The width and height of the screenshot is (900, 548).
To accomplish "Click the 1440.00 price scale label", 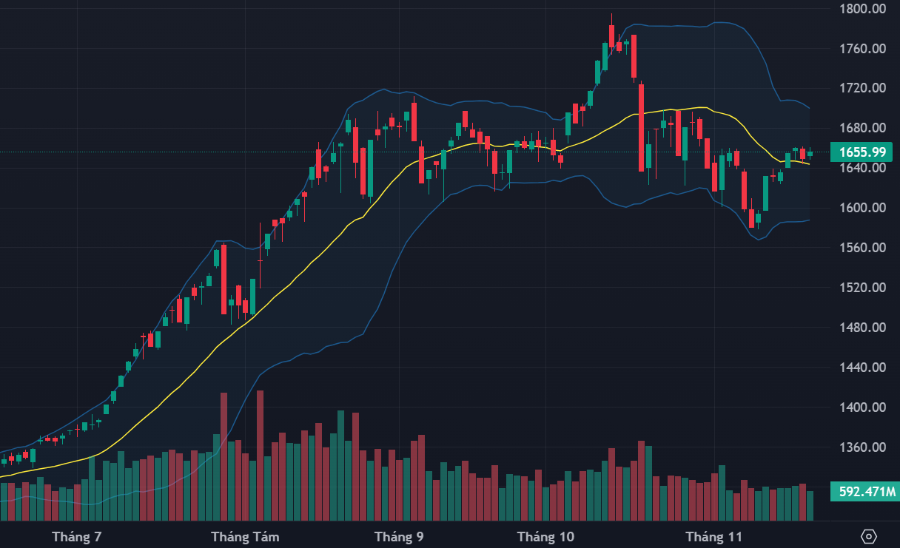I will (x=863, y=368).
